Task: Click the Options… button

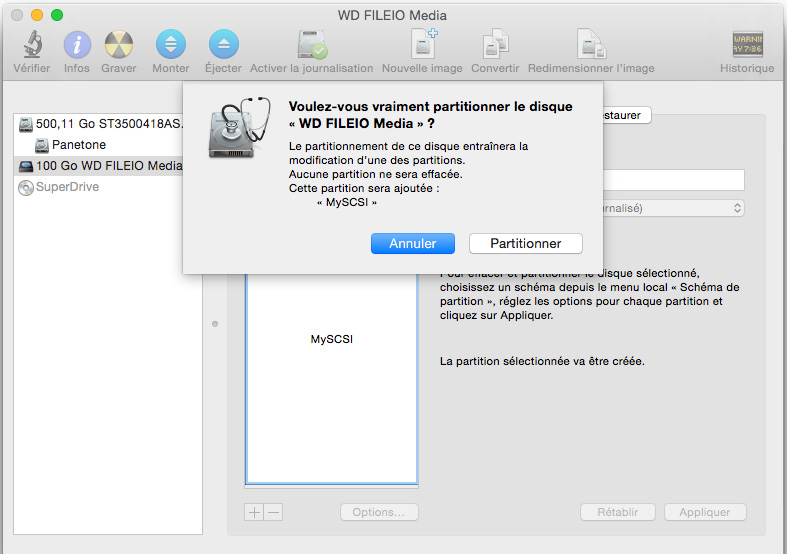Action: (379, 512)
